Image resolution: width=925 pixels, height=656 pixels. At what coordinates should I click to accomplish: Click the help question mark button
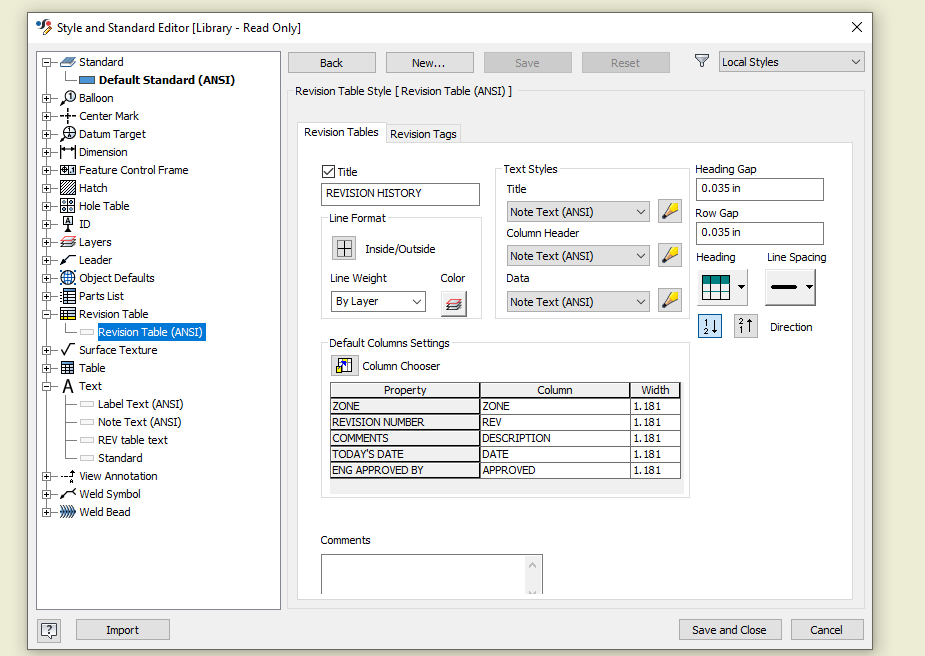click(x=48, y=629)
